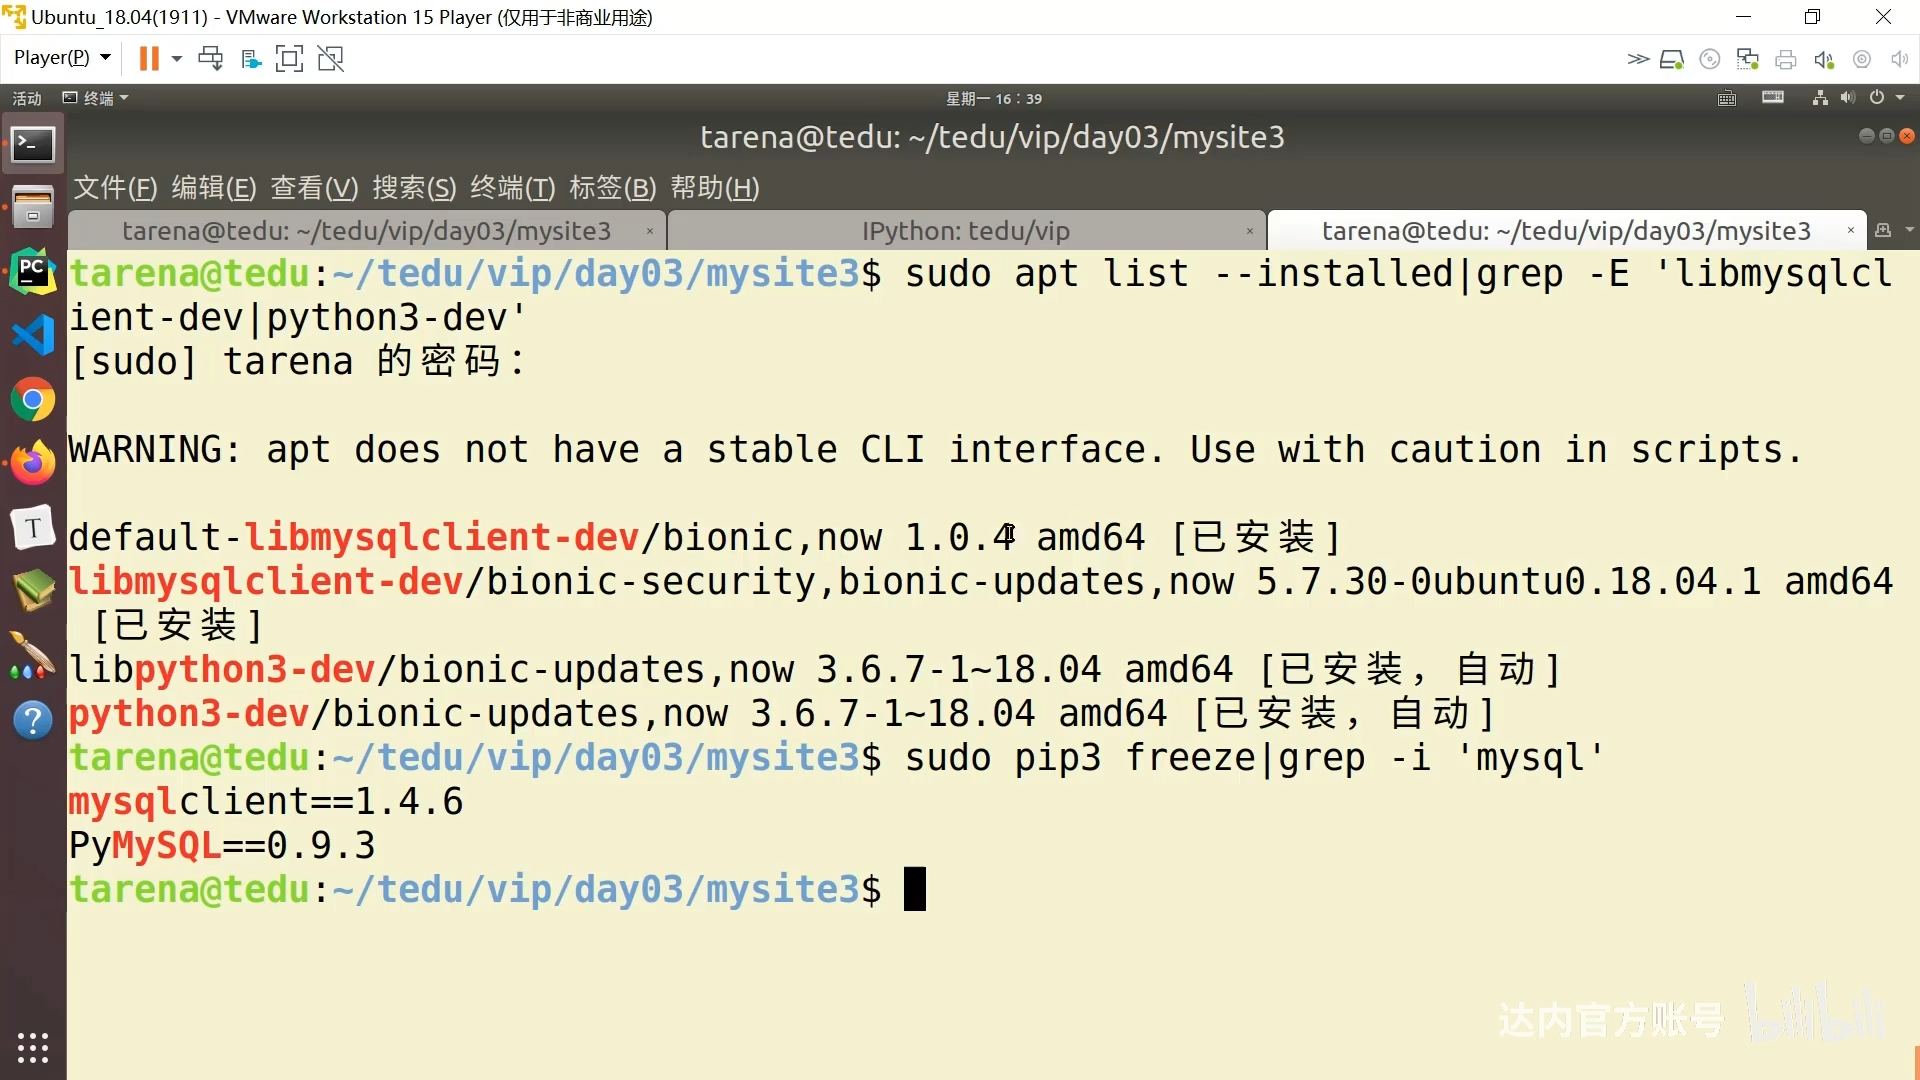Click the on-screen keyboard icon in top bar
Viewport: 1920px width, 1080px height.
tap(1773, 97)
